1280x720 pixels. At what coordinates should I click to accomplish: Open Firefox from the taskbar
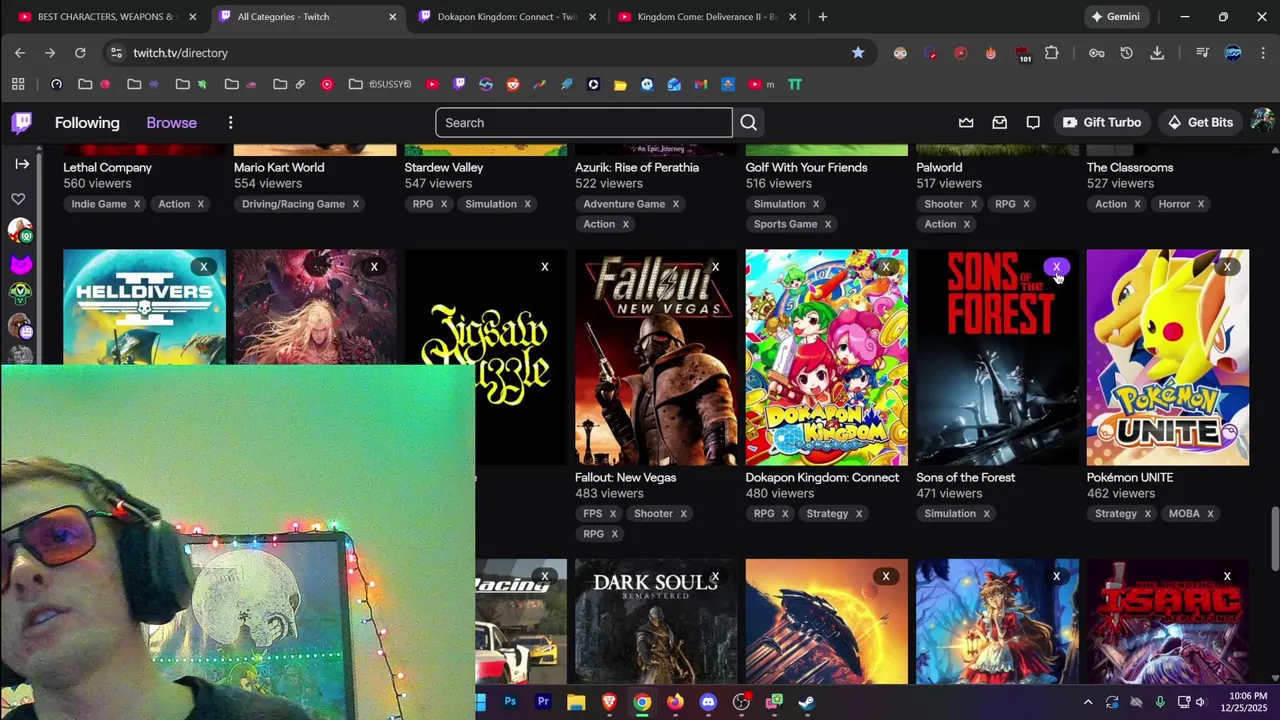[675, 702]
